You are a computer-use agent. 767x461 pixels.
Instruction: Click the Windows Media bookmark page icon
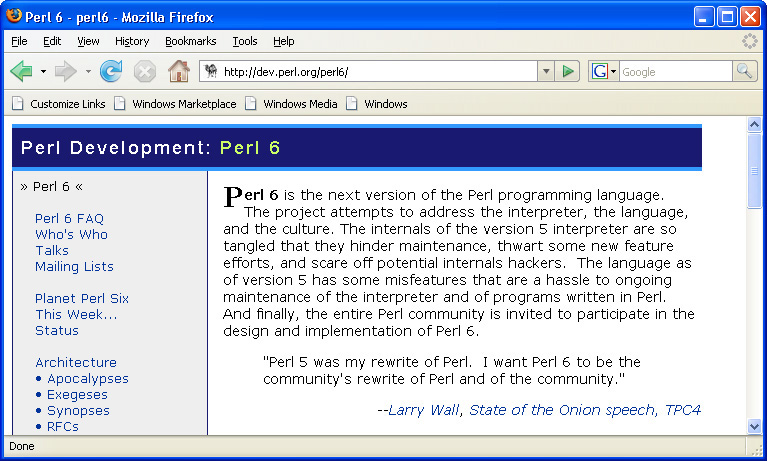251,104
